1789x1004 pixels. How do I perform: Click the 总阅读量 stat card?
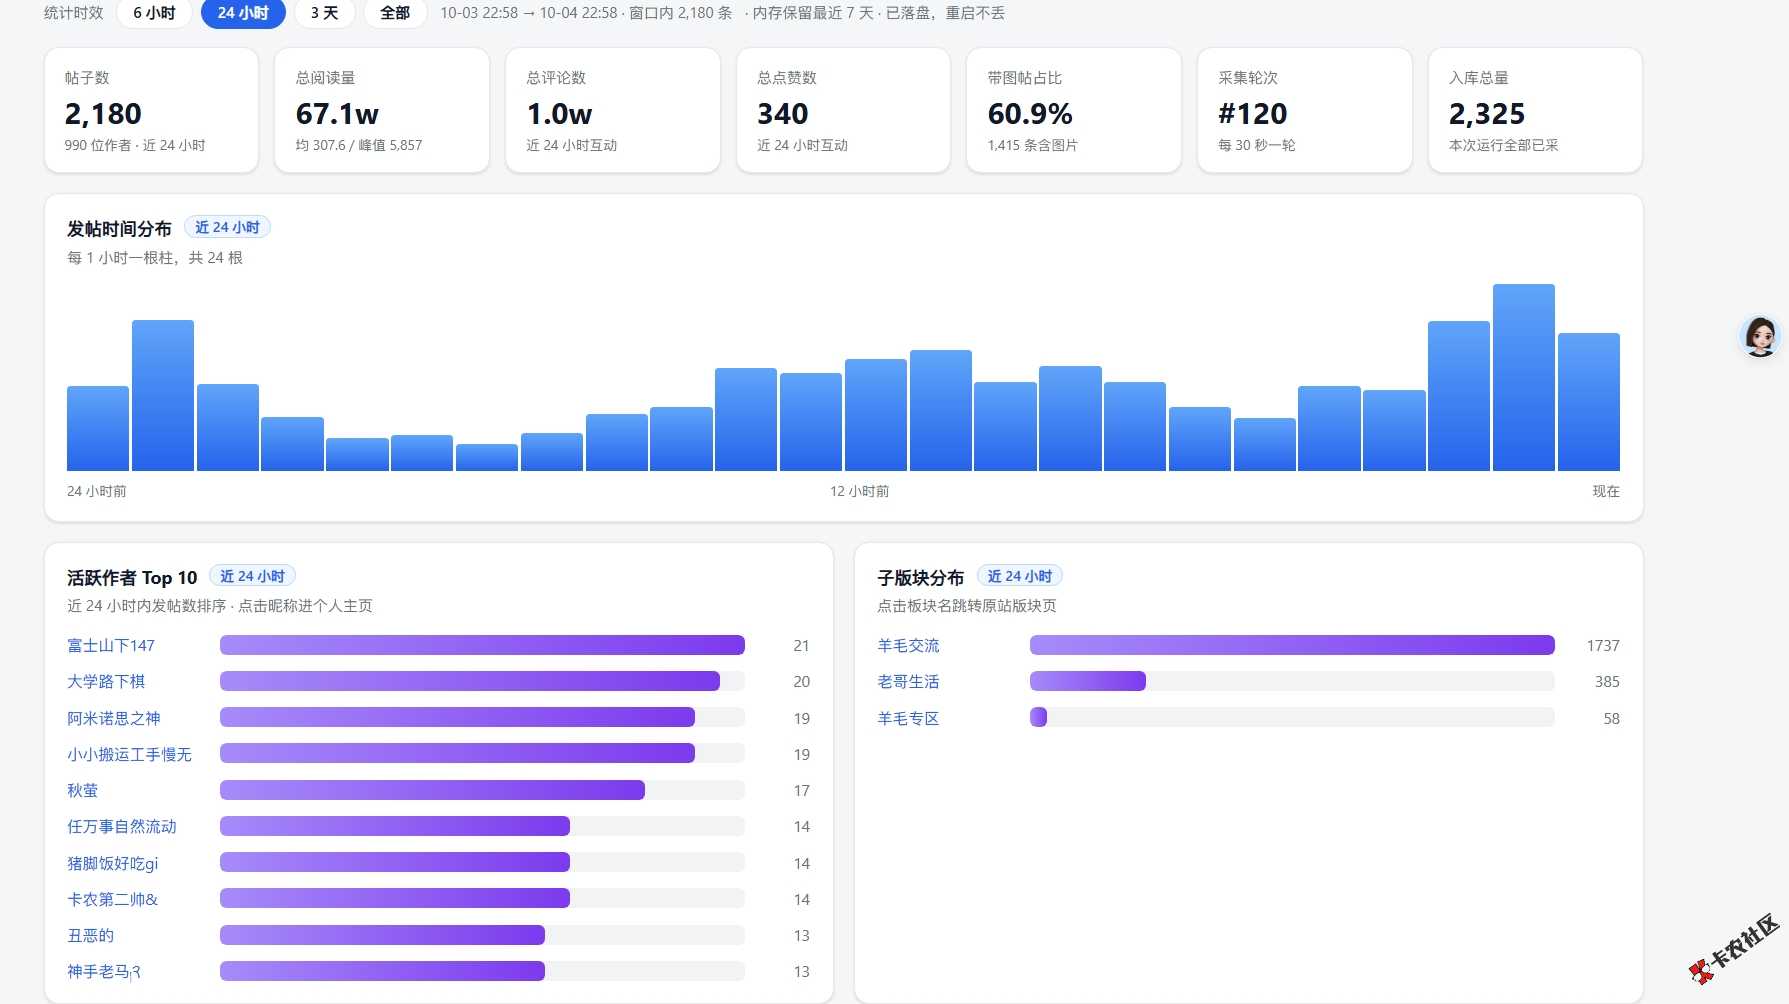click(x=382, y=110)
